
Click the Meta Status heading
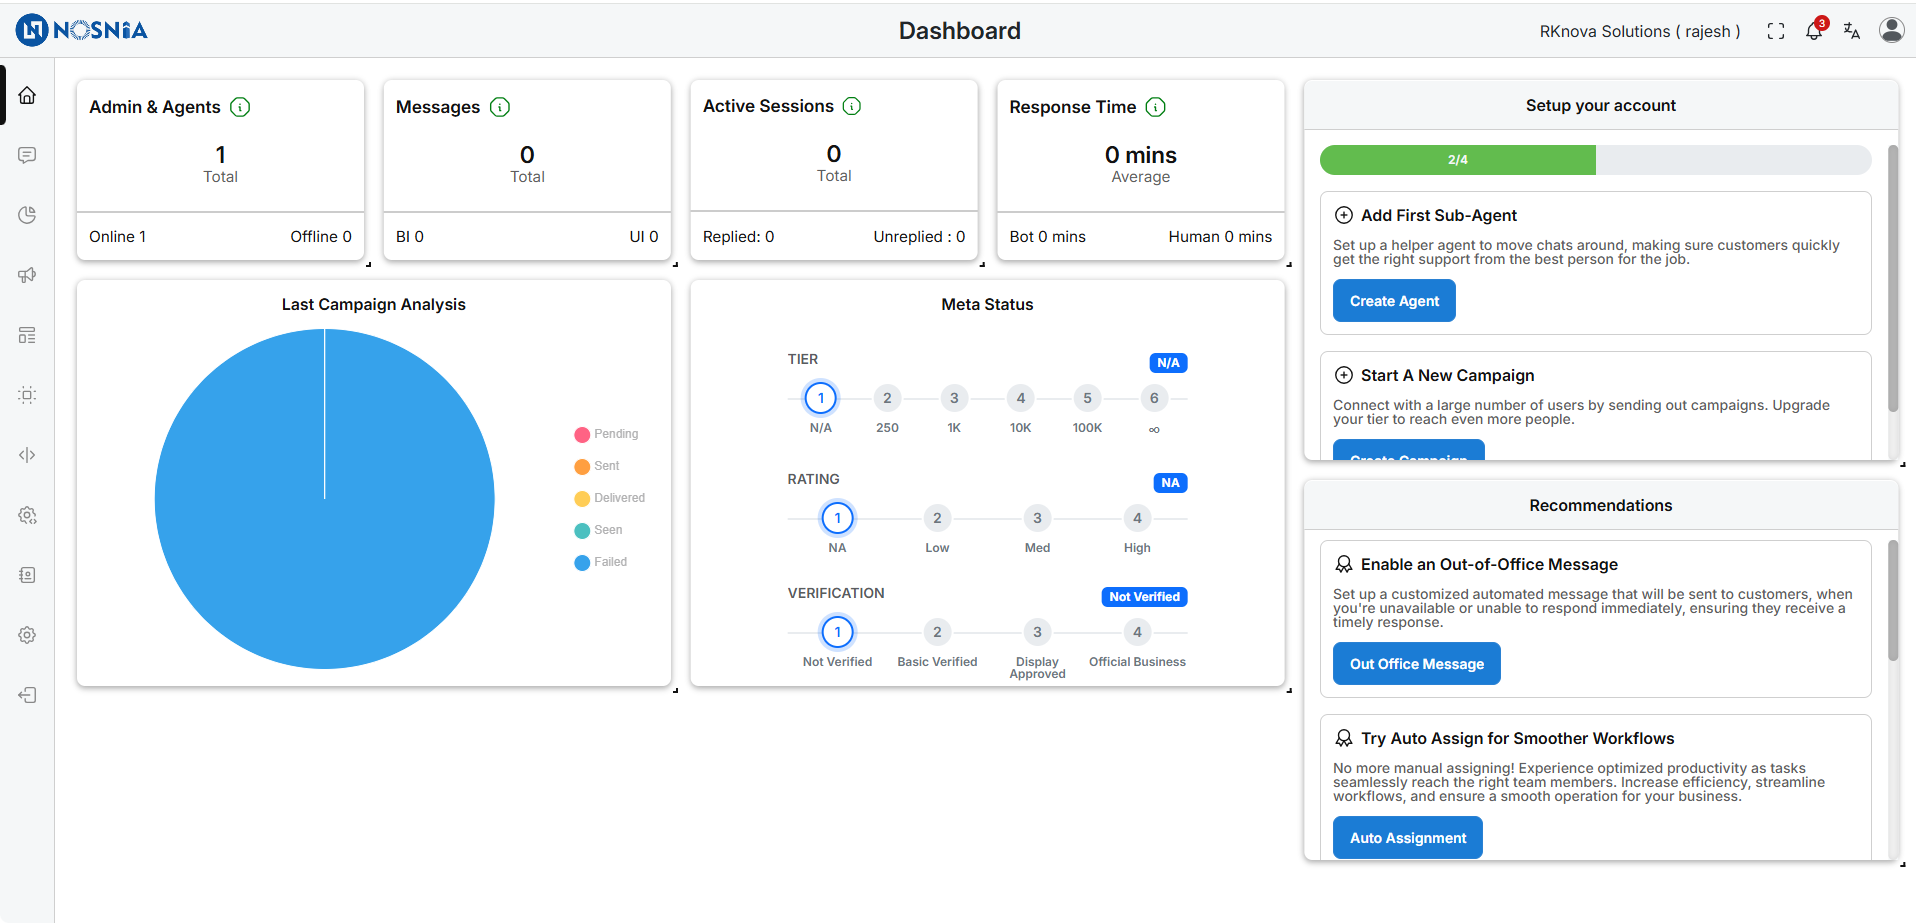click(x=987, y=304)
